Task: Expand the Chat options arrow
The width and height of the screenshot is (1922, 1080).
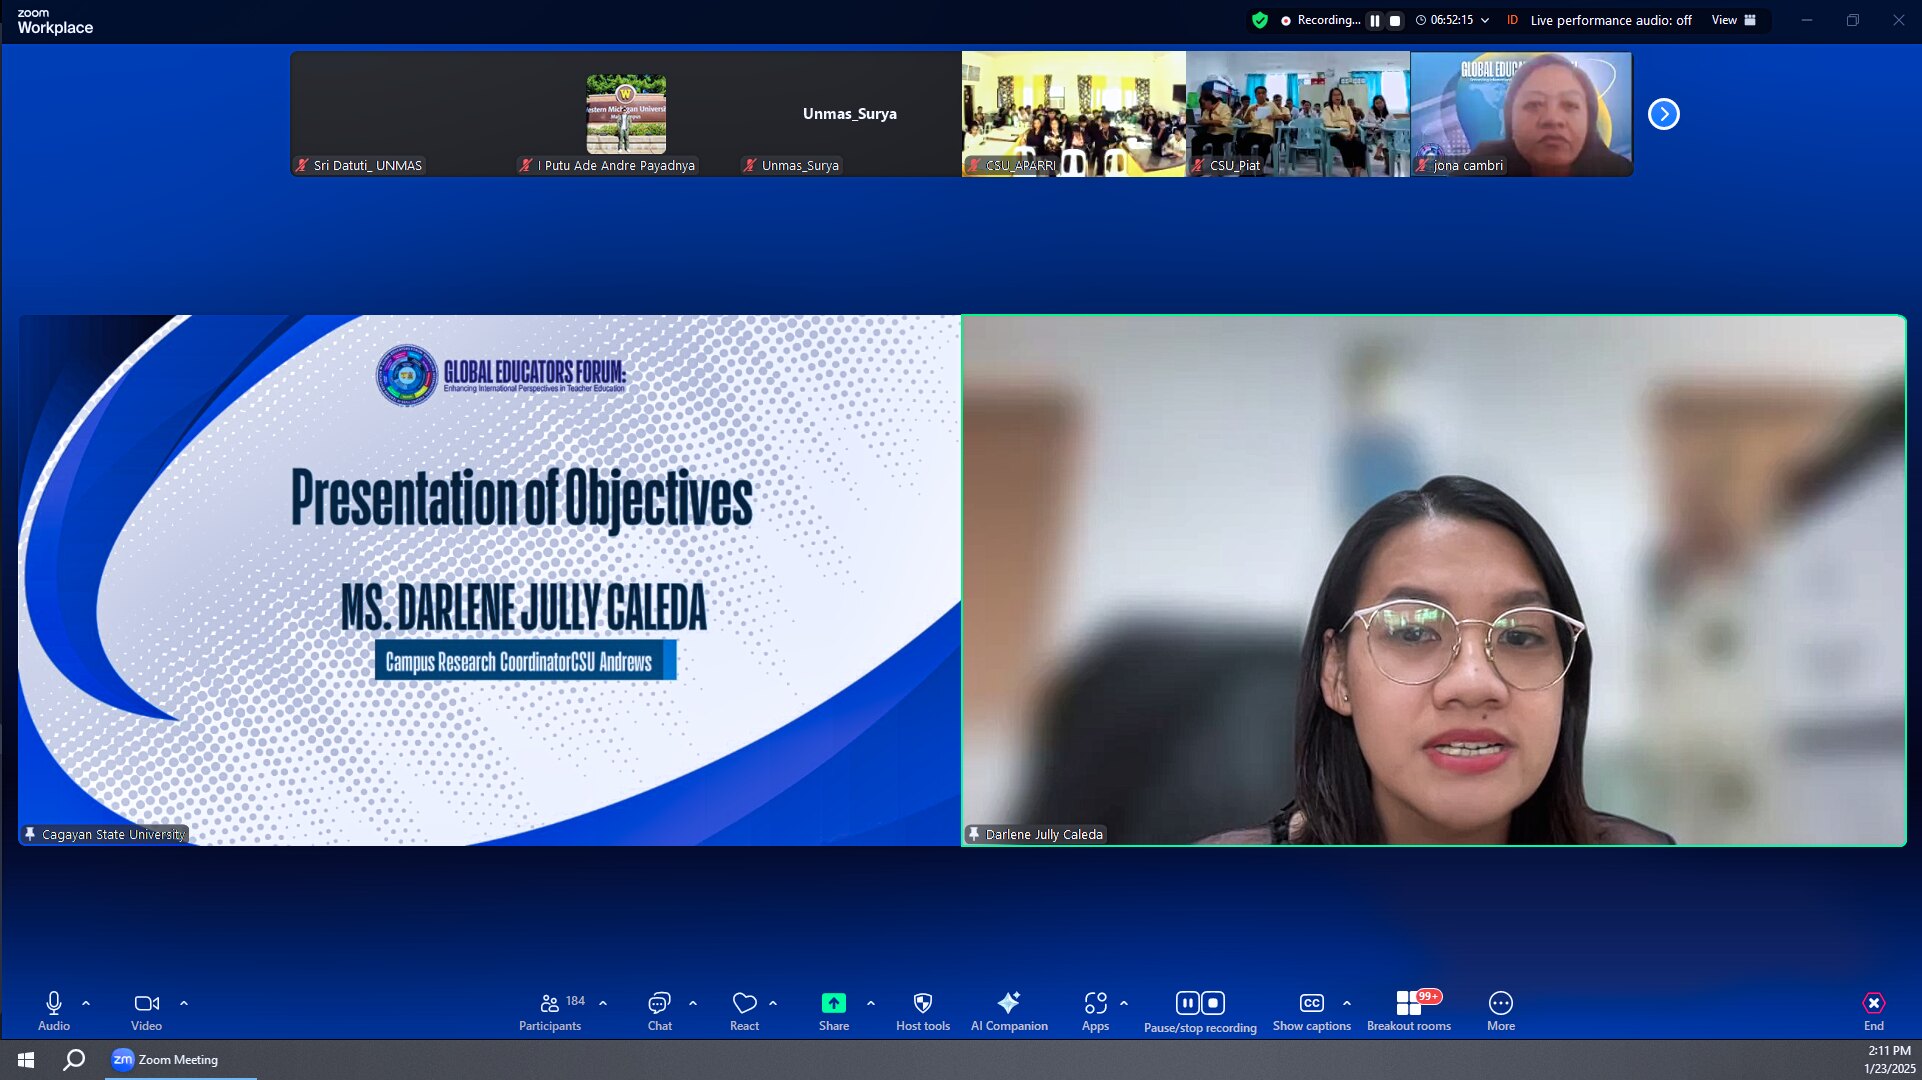Action: (693, 1003)
